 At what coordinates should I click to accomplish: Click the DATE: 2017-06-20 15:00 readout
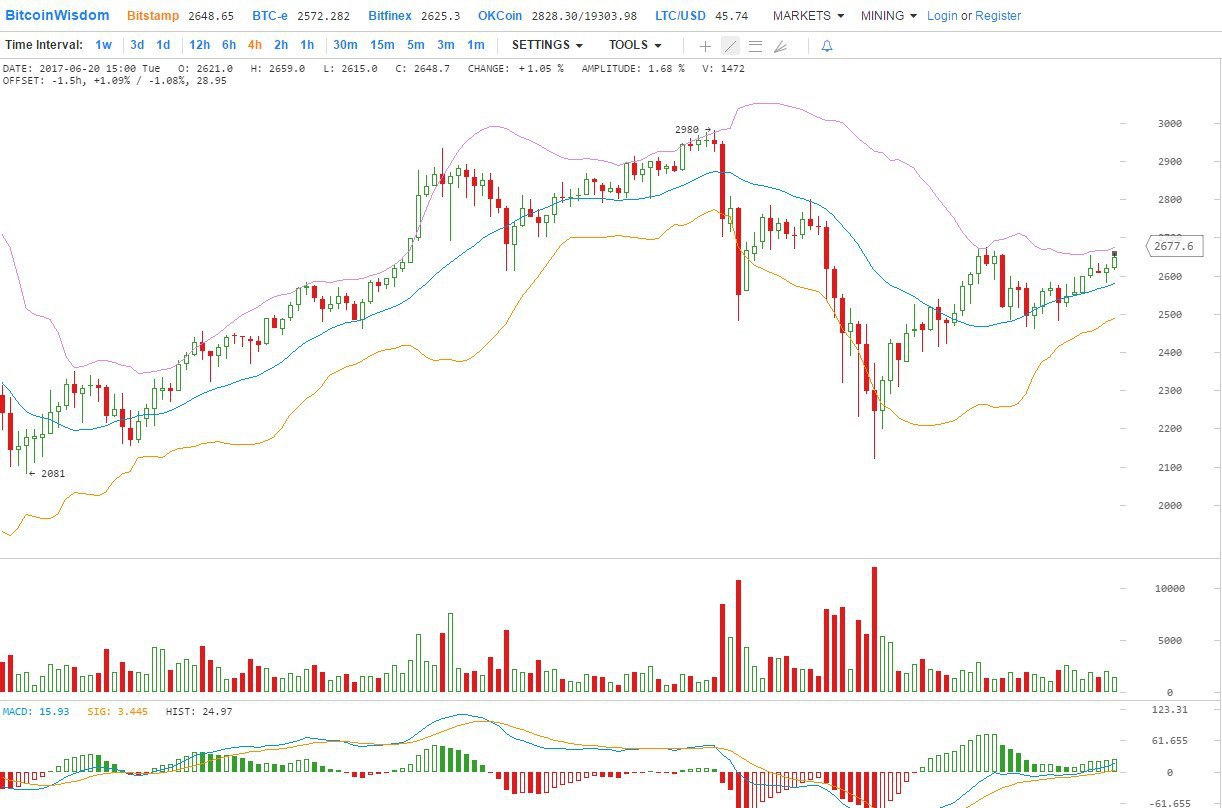[81, 69]
